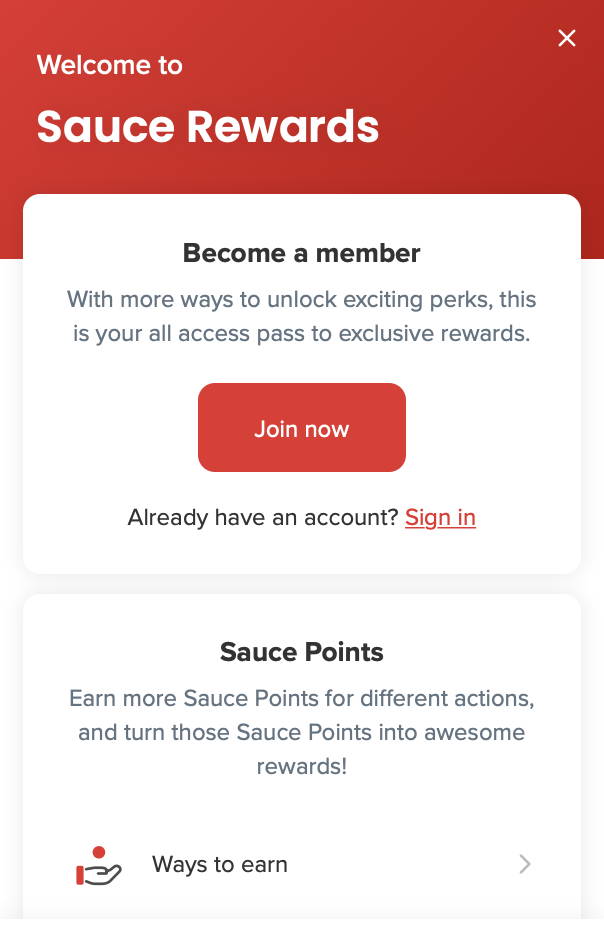Select the Sauce Rewards title heading
Viewport: 604px width, 932px height.
click(207, 127)
